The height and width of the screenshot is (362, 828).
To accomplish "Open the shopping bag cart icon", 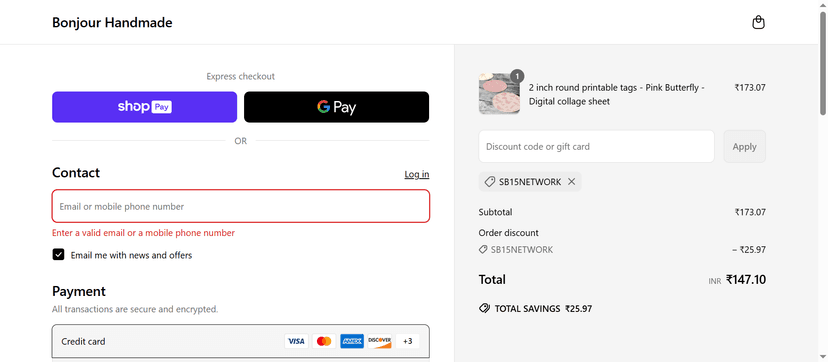I will pos(758,23).
